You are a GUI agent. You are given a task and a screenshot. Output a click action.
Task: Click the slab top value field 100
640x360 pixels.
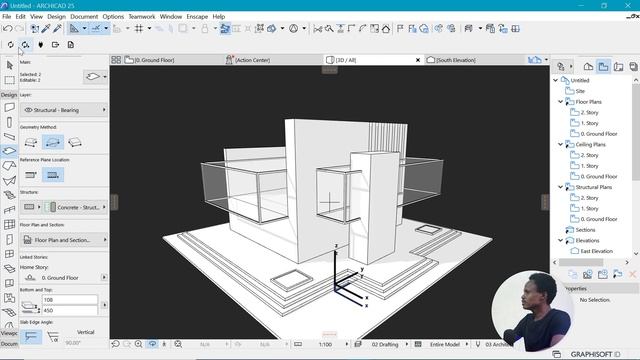click(70, 300)
